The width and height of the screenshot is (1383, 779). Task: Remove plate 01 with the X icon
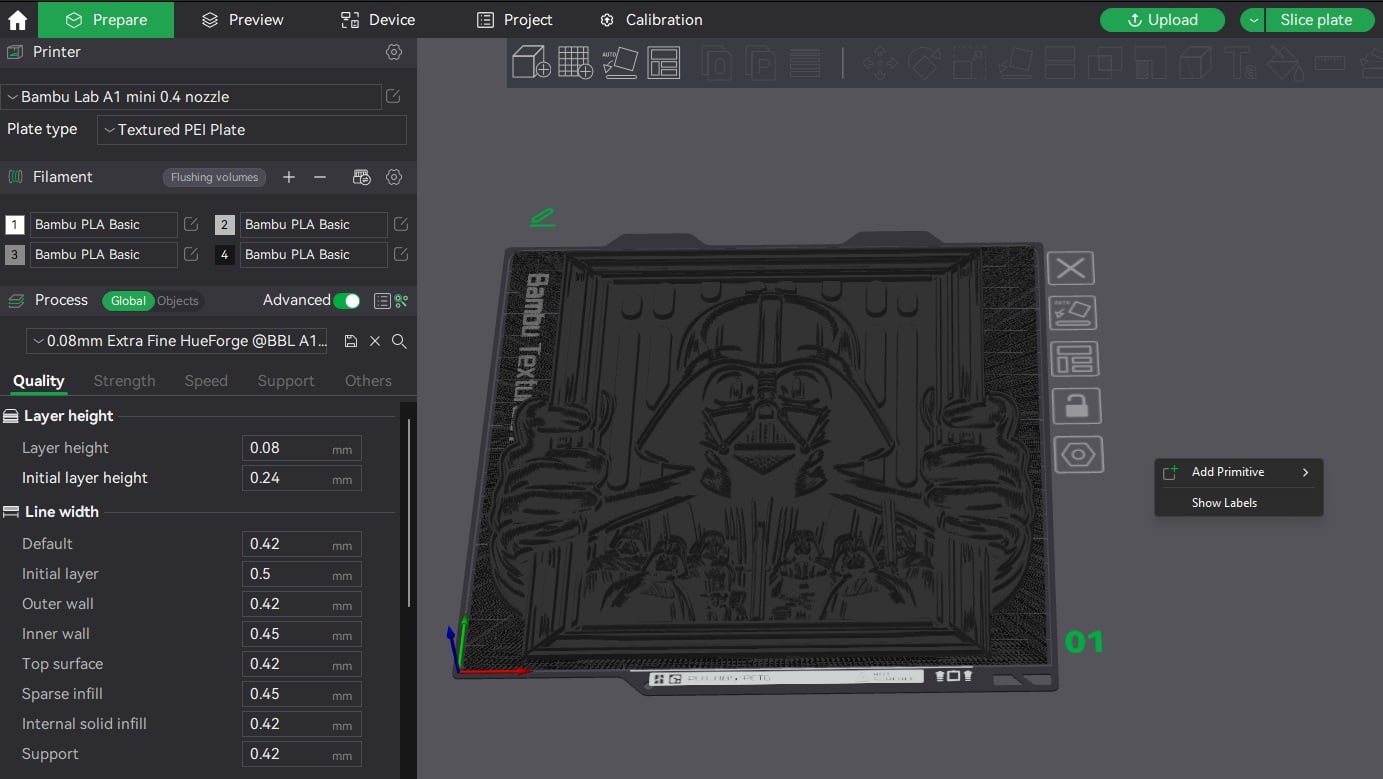1071,268
